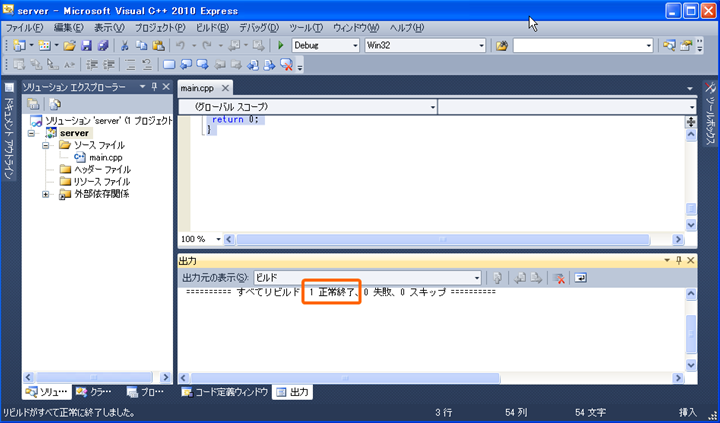Screen dimensions: 720x423
Task: Open Solution Explorer window position dropdown arrow
Action: [142, 87]
